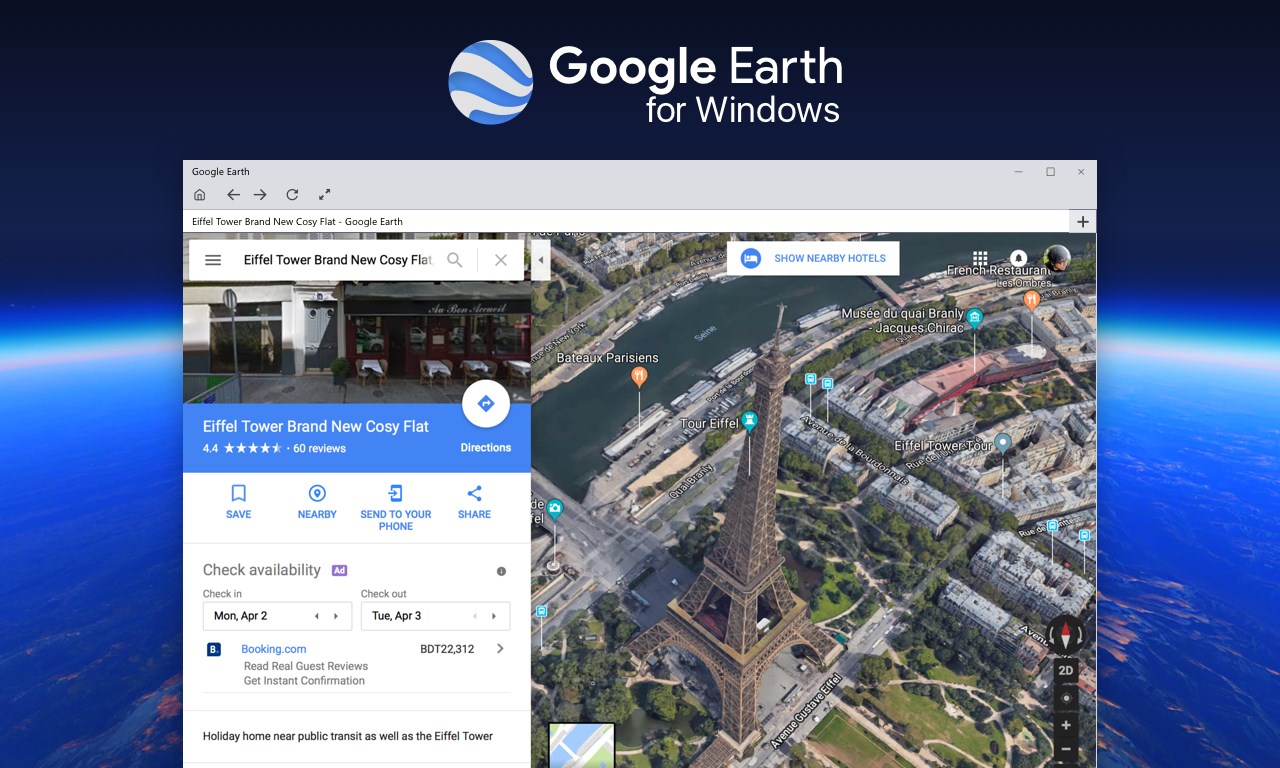1280x768 pixels.
Task: Open the account profile avatar
Action: (x=1056, y=259)
